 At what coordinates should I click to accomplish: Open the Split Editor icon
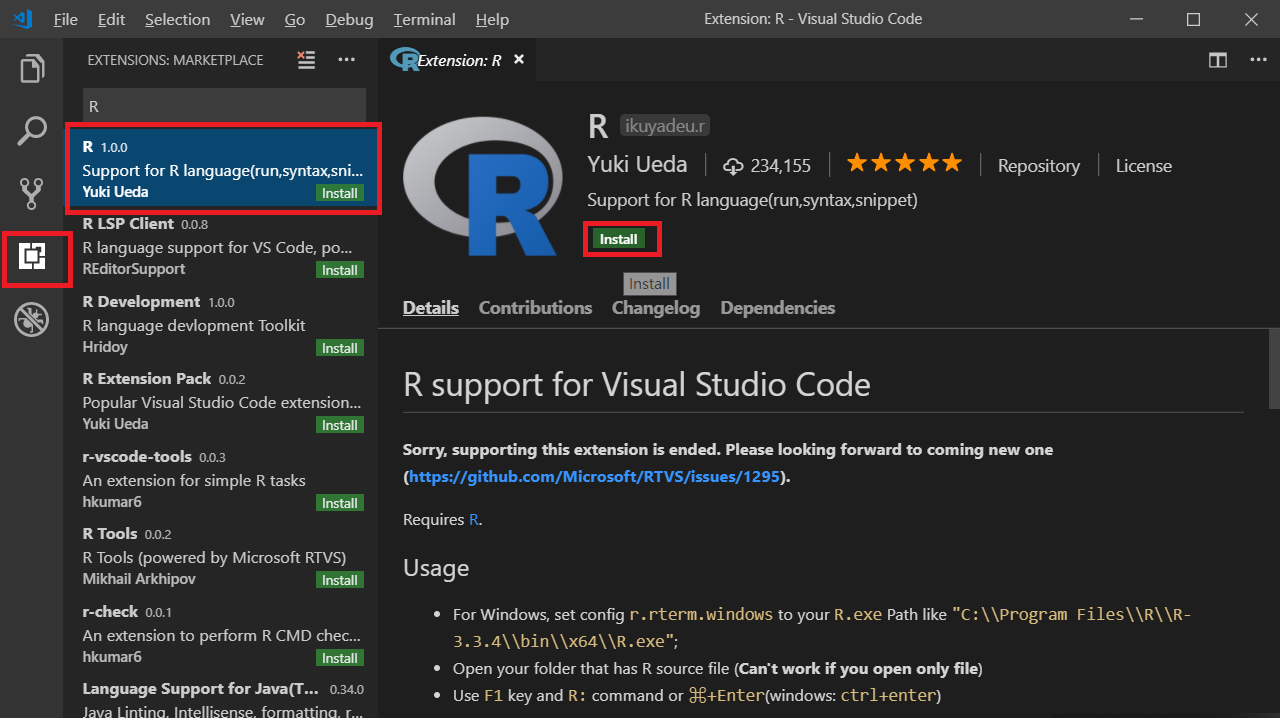pos(1217,60)
